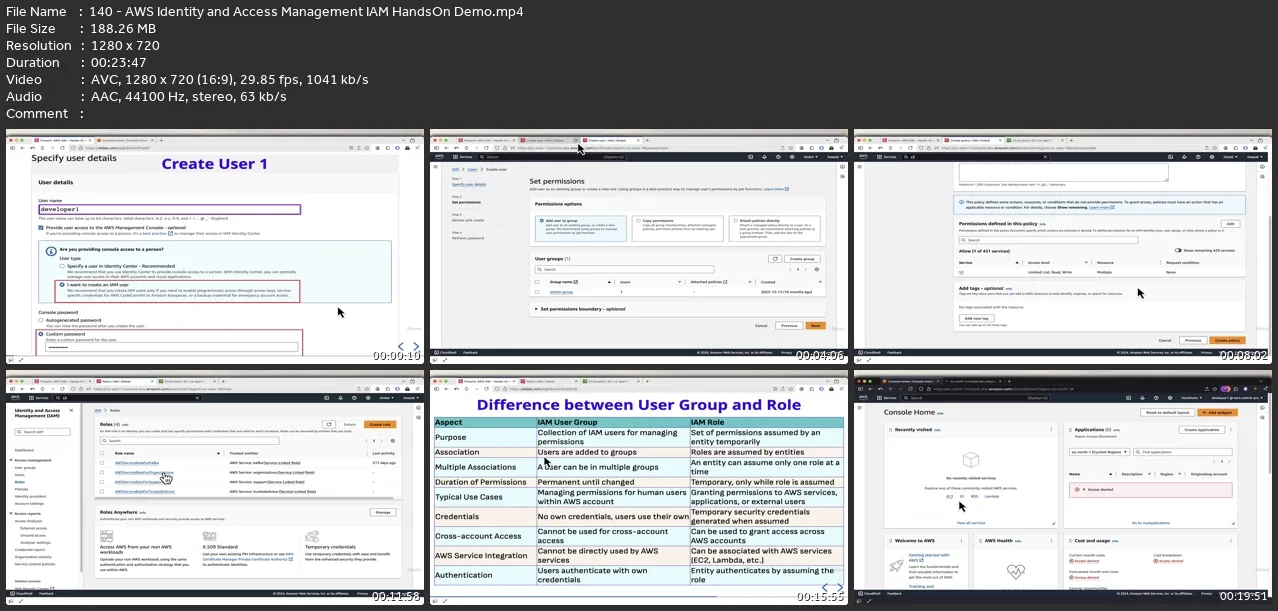Open the 00:00:10 Create User 1 thumbnail
Image resolution: width=1278 pixels, height=611 pixels.
tap(215, 246)
